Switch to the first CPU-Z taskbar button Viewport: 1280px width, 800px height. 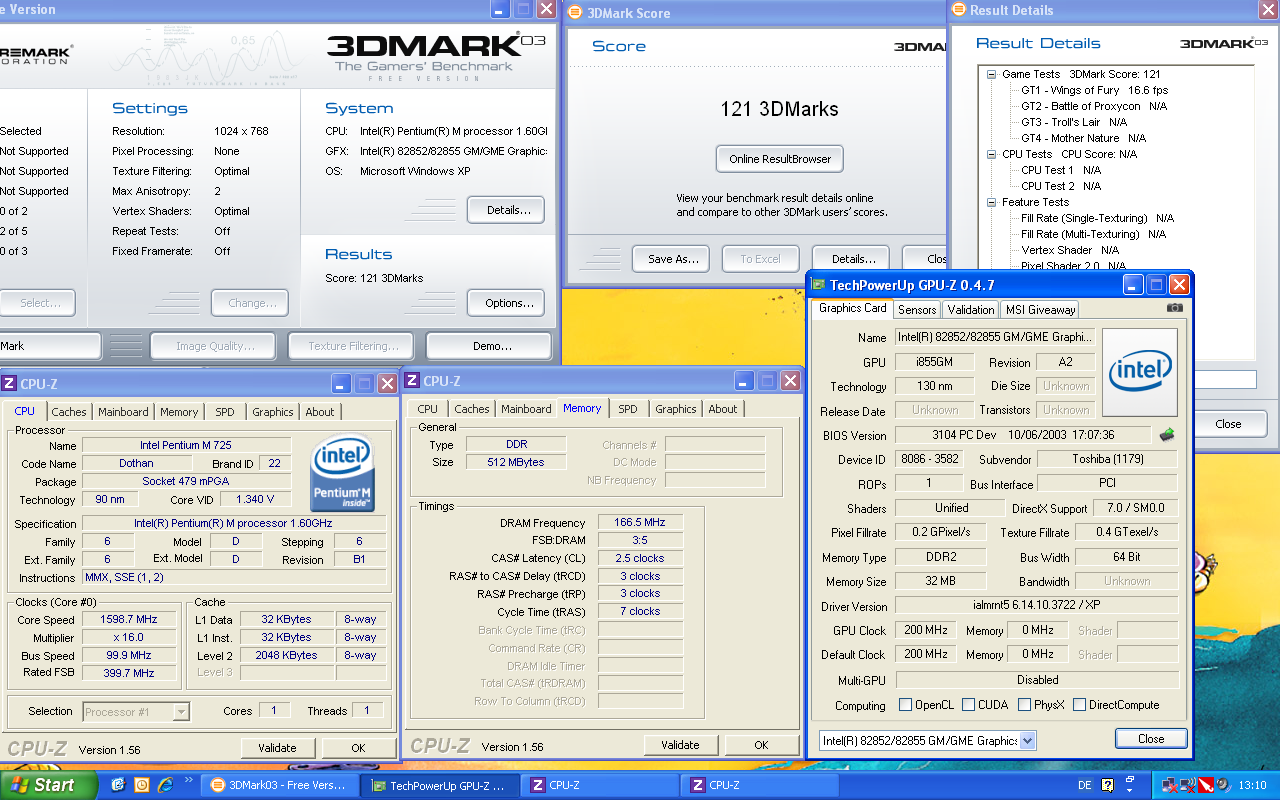[x=599, y=785]
